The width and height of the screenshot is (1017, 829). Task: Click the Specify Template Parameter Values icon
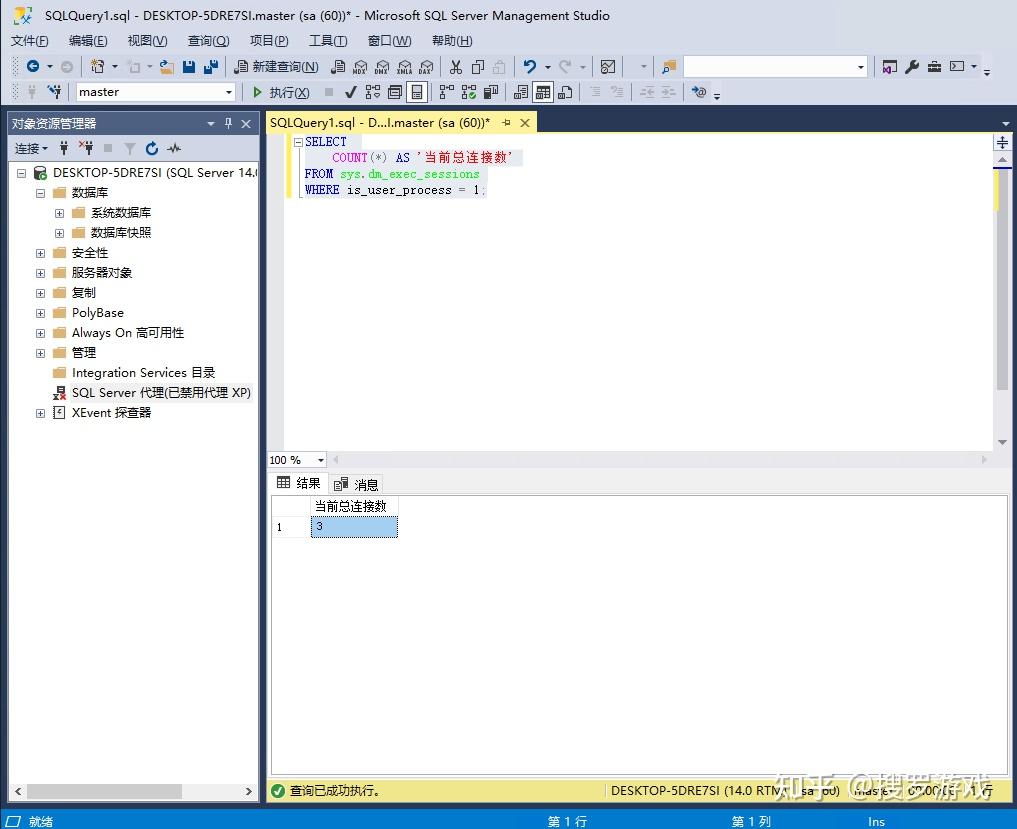point(699,92)
